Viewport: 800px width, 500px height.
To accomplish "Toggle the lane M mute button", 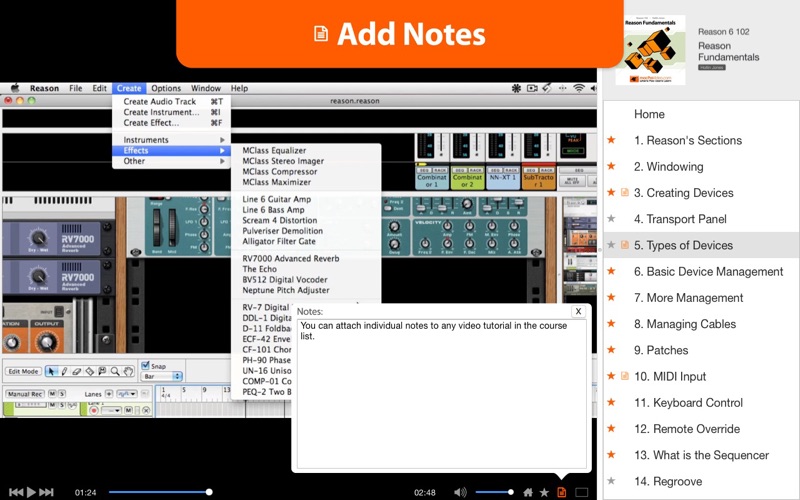I will click(129, 410).
